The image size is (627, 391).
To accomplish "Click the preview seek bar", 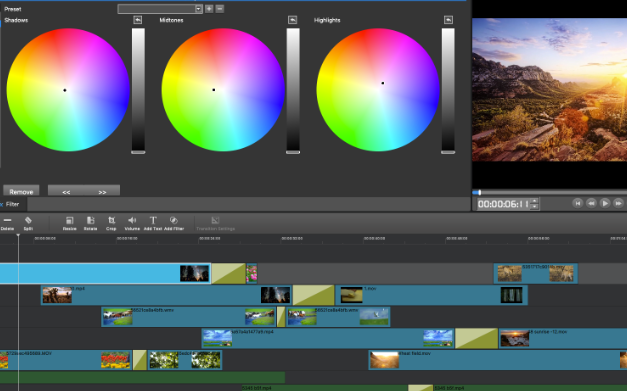I will [x=549, y=192].
